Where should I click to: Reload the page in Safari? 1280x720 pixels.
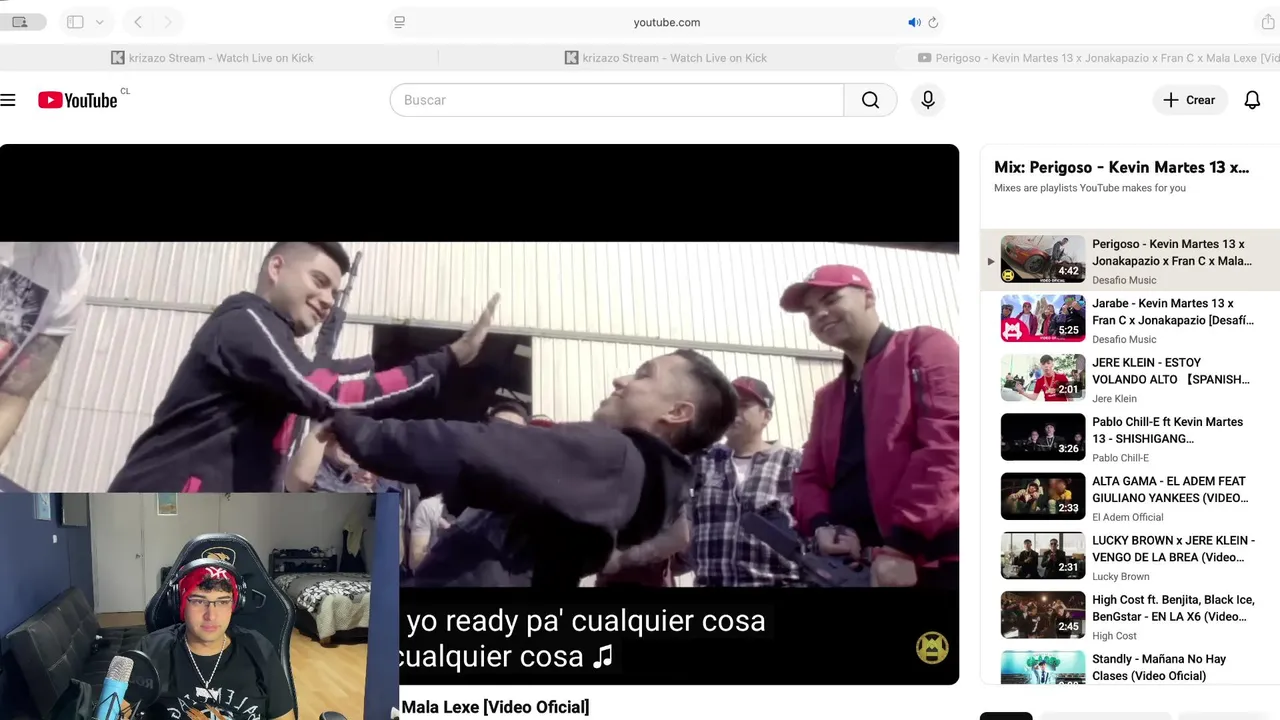click(933, 22)
